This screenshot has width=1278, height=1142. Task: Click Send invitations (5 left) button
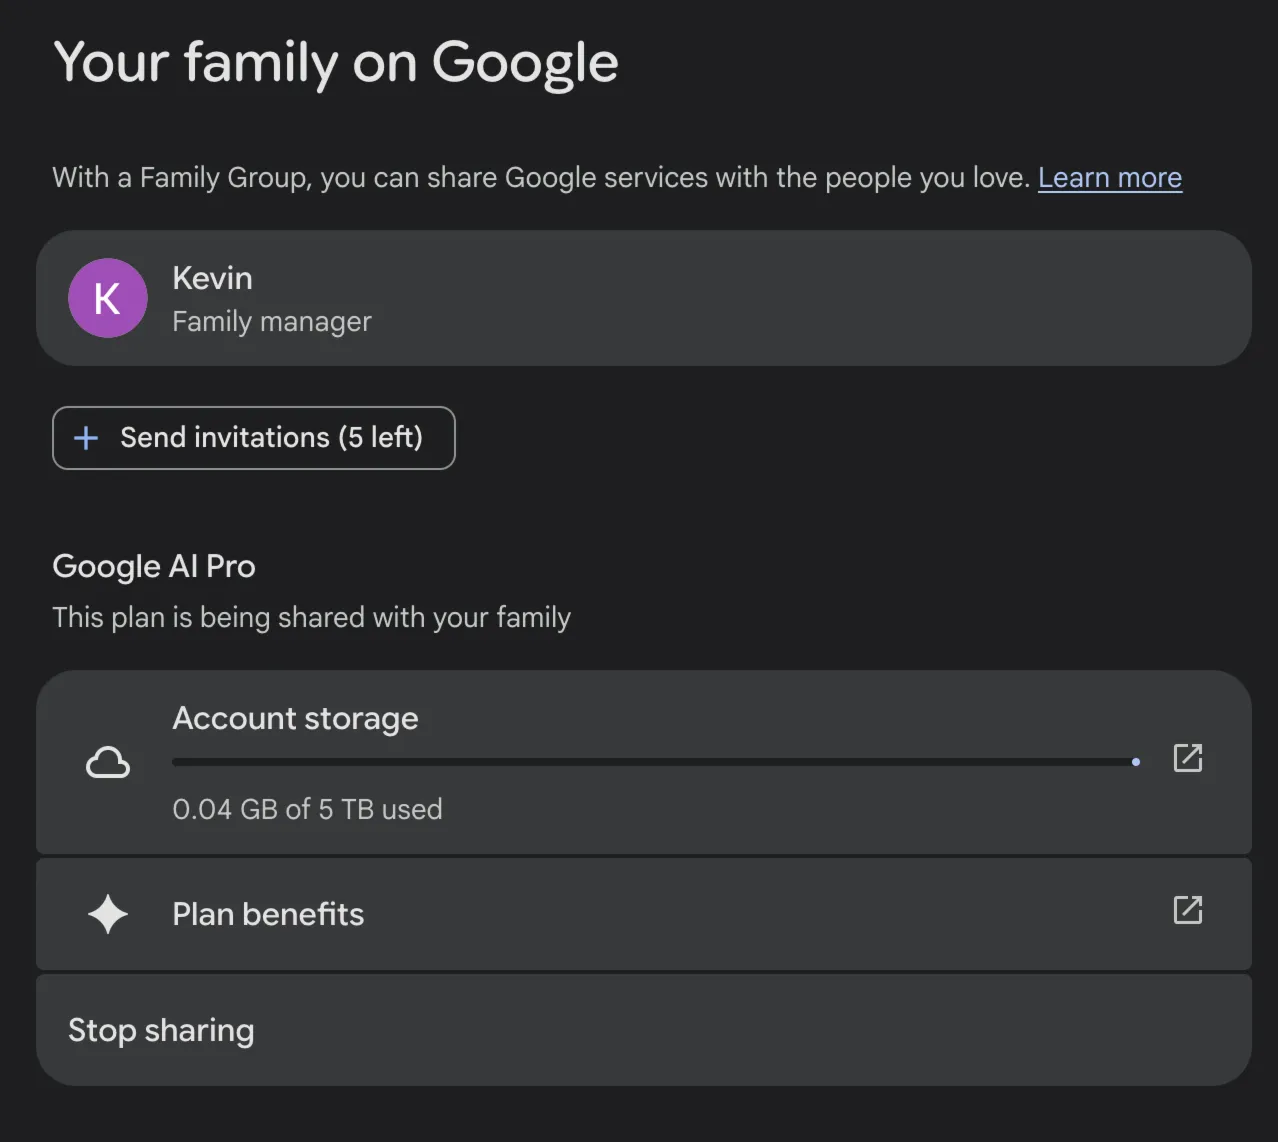[254, 438]
